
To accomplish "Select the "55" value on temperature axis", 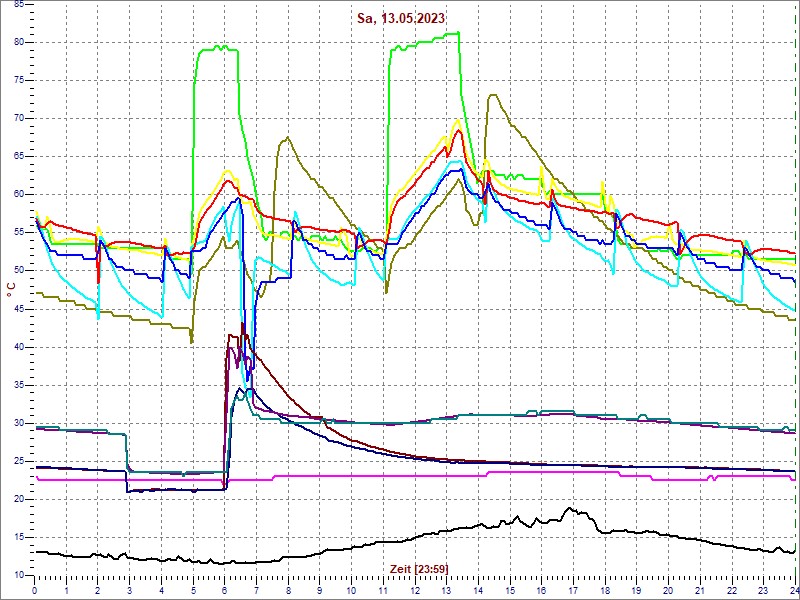I will coord(19,233).
